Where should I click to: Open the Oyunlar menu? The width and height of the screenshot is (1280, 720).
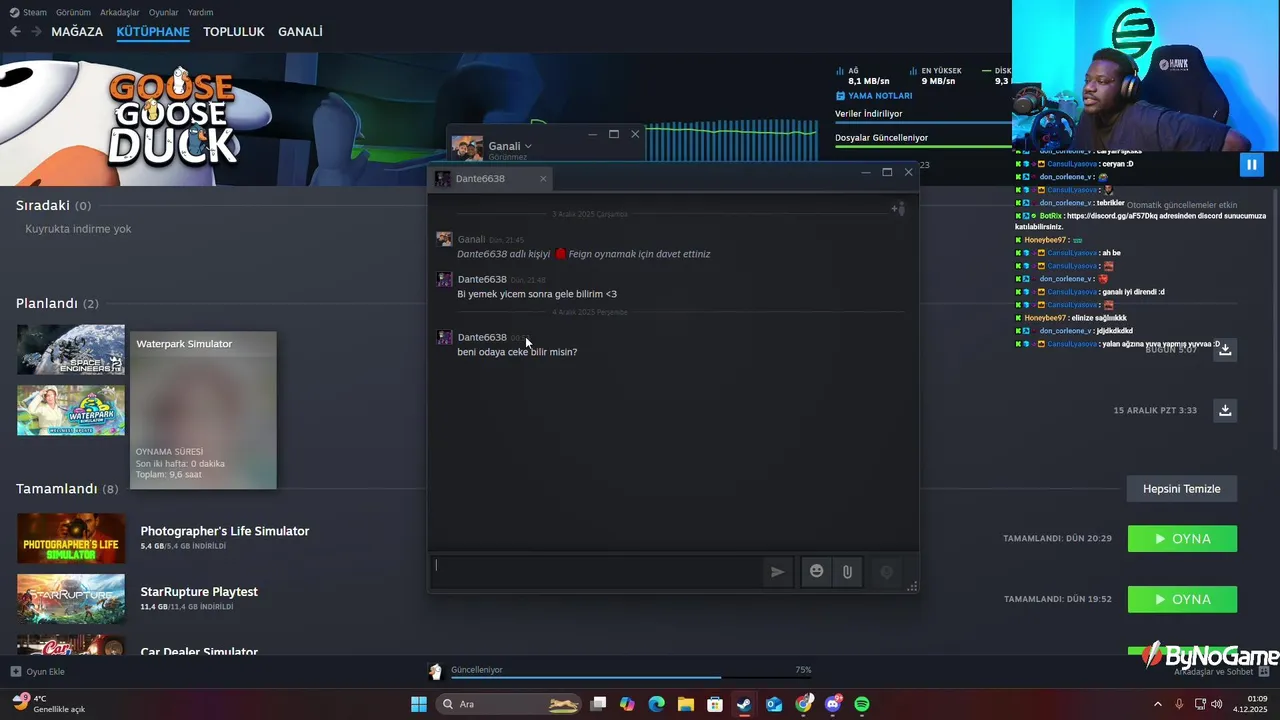pyautogui.click(x=163, y=12)
